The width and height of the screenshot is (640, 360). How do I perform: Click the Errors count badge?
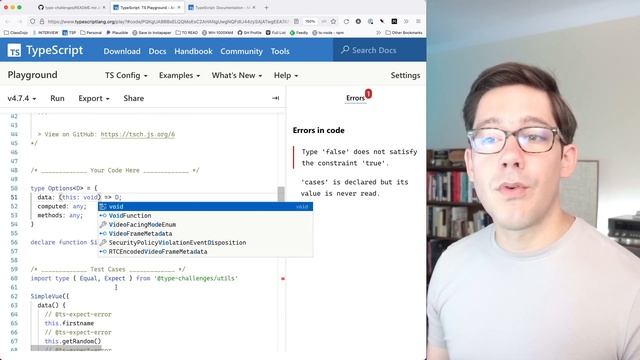tap(368, 94)
